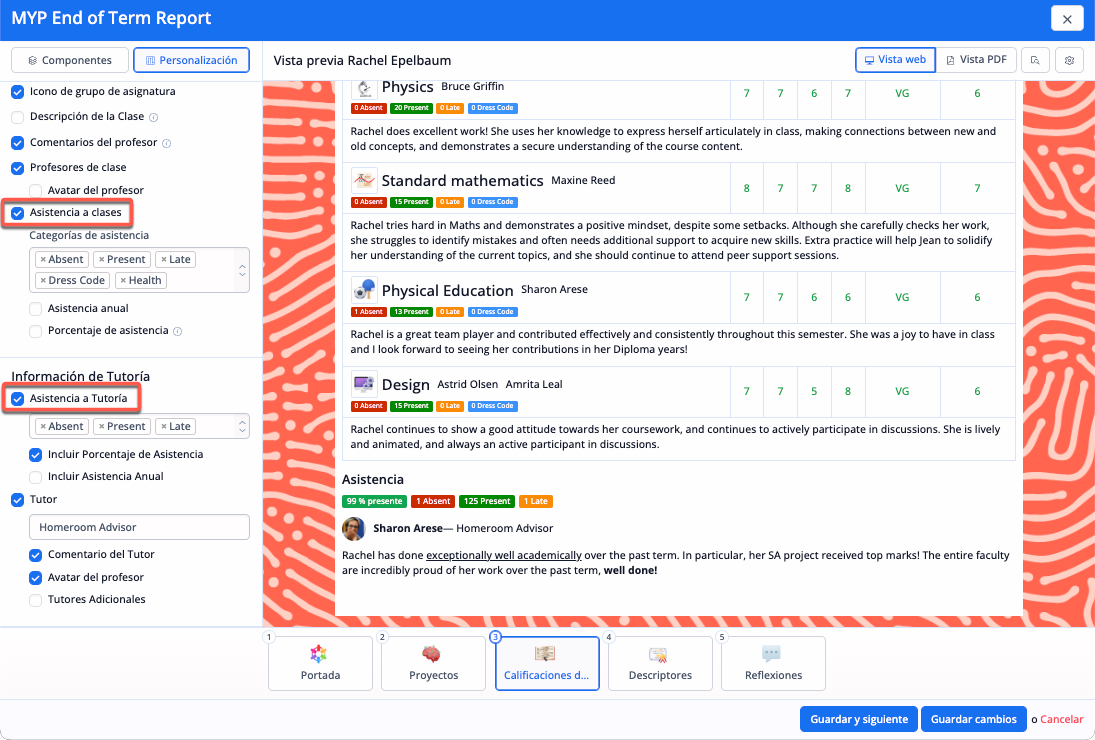Enable the Avatar del profesor checkbox under Profesores de clase
The image size is (1095, 740).
point(36,190)
